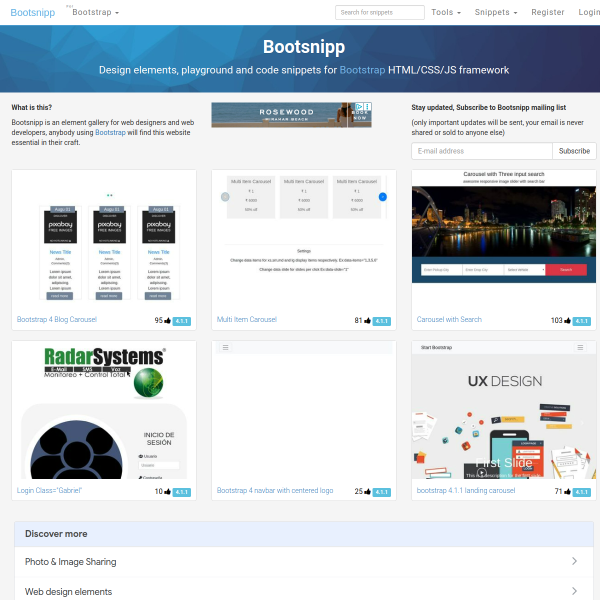The image size is (600, 600).
Task: Open the Bootstrap 4 Blog Carousel link
Action: click(57, 320)
